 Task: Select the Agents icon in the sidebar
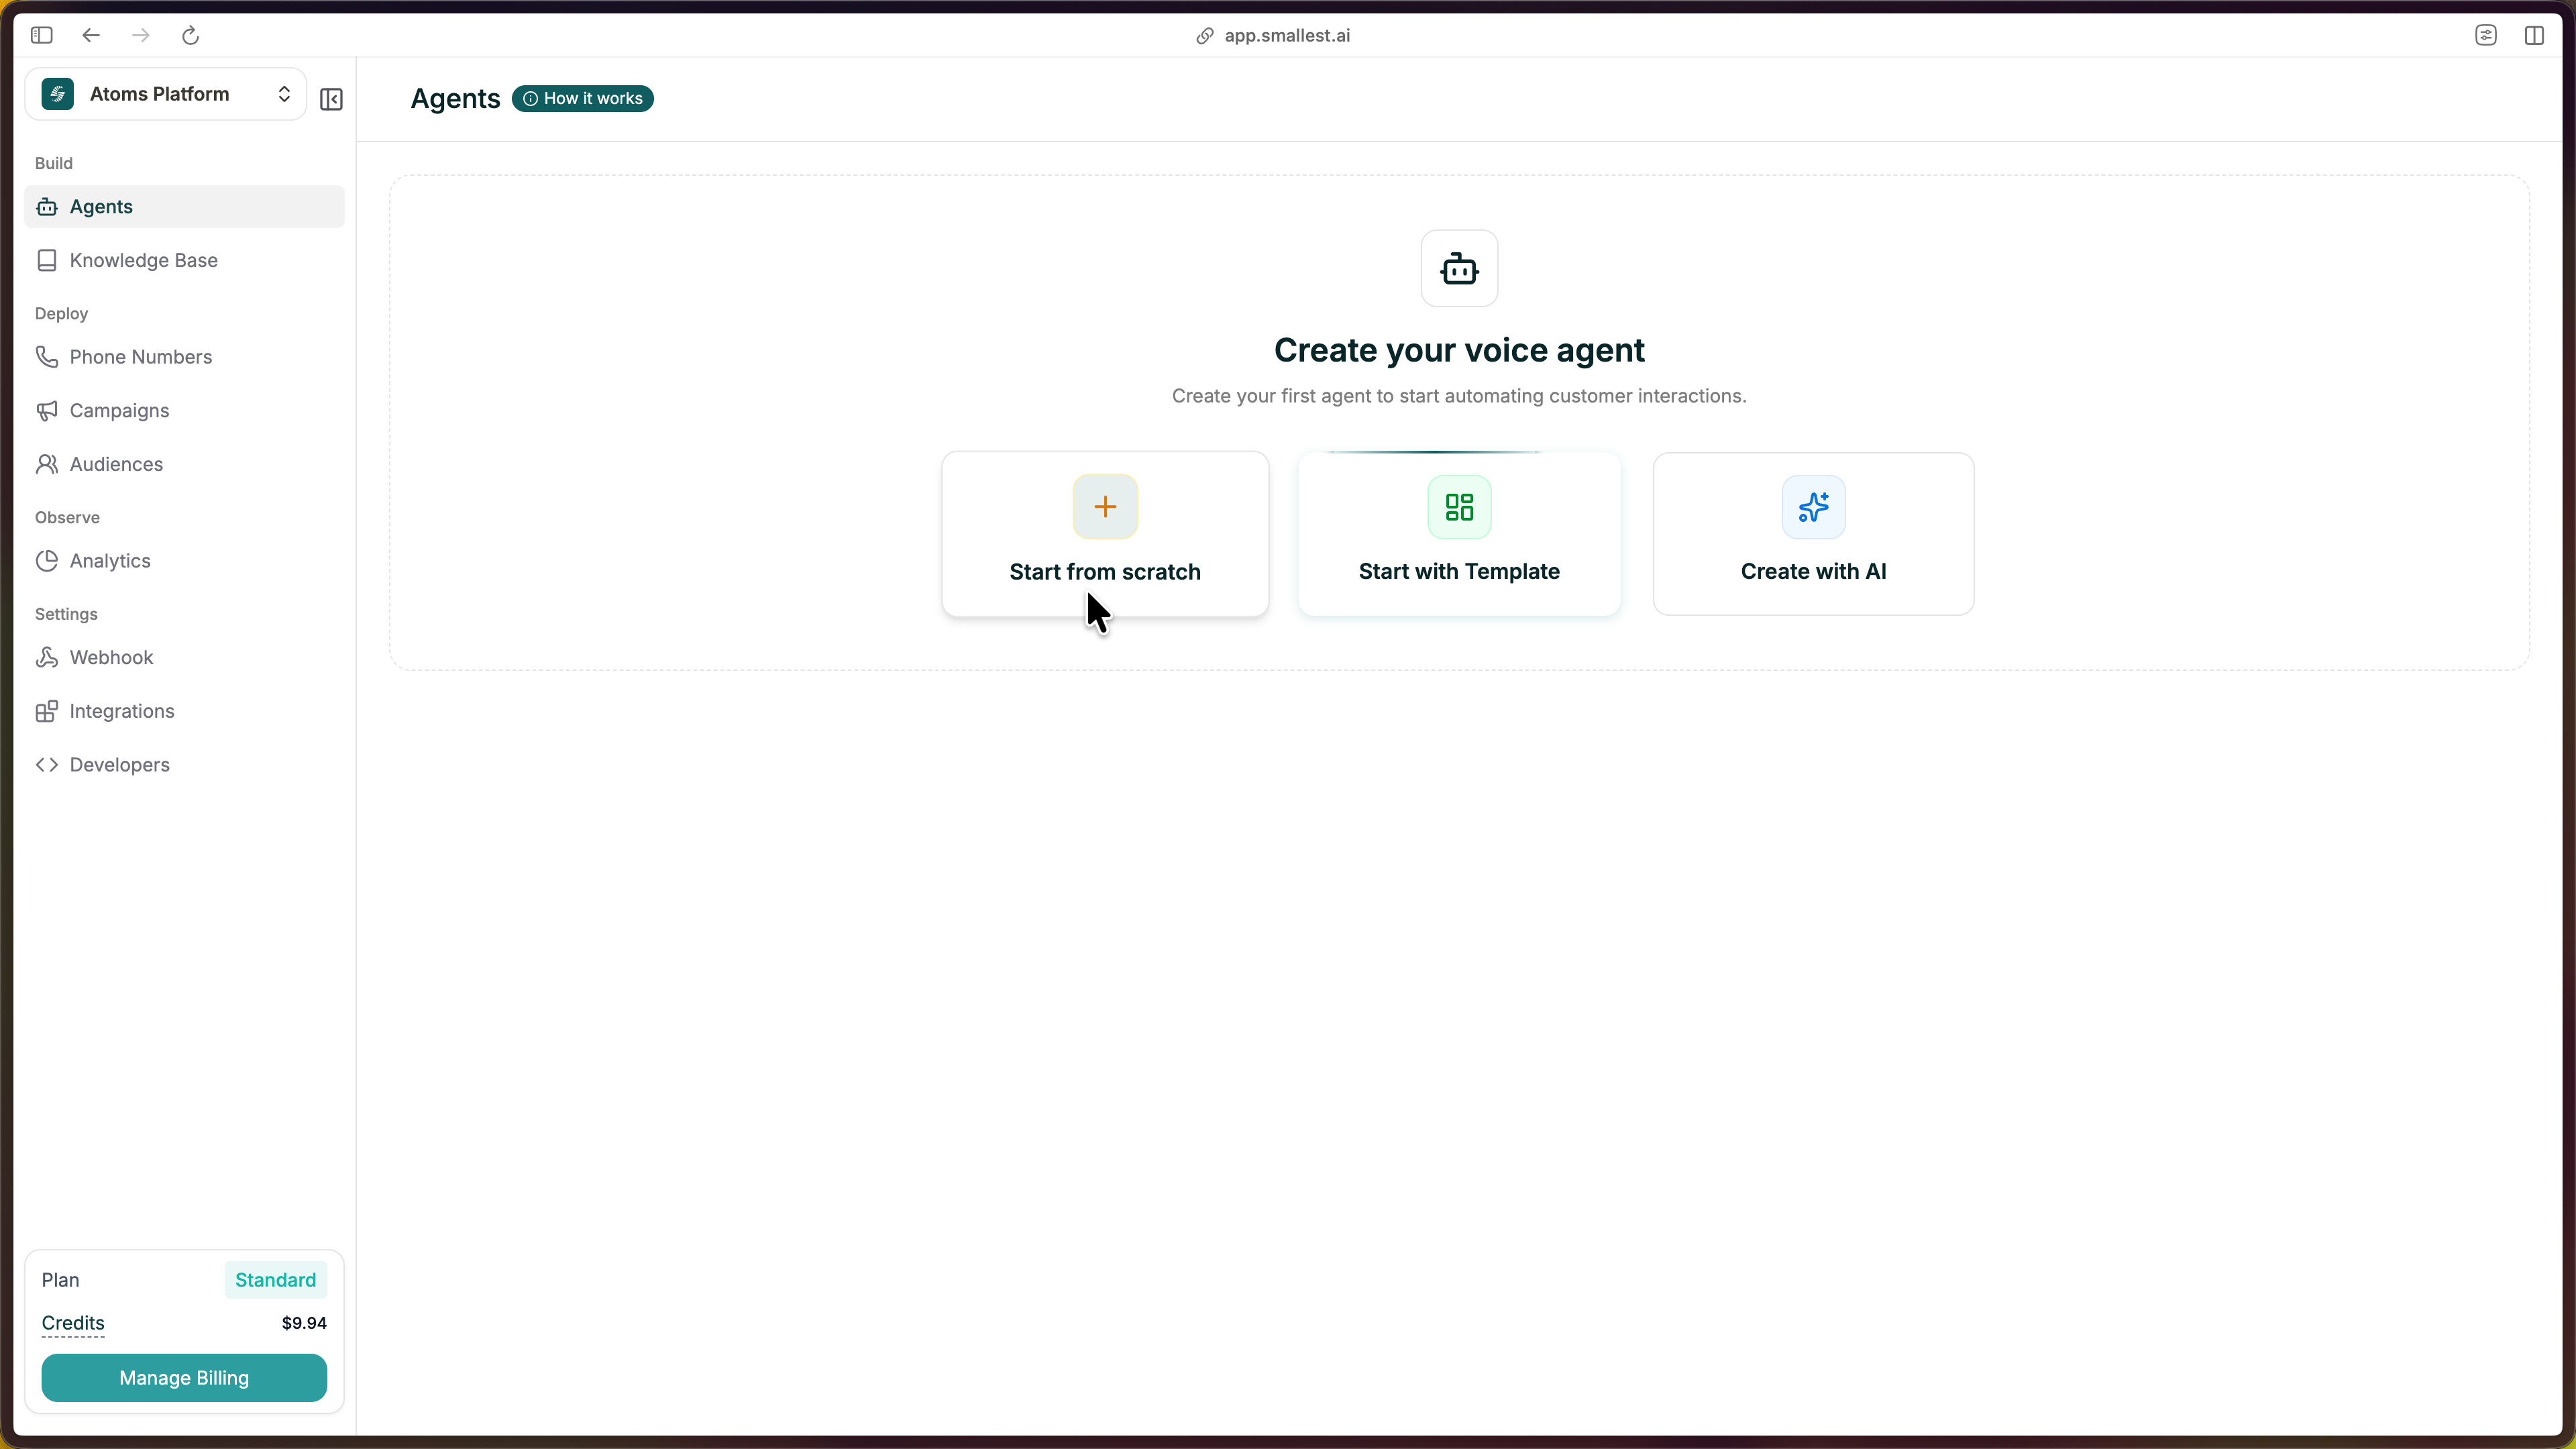tap(47, 207)
